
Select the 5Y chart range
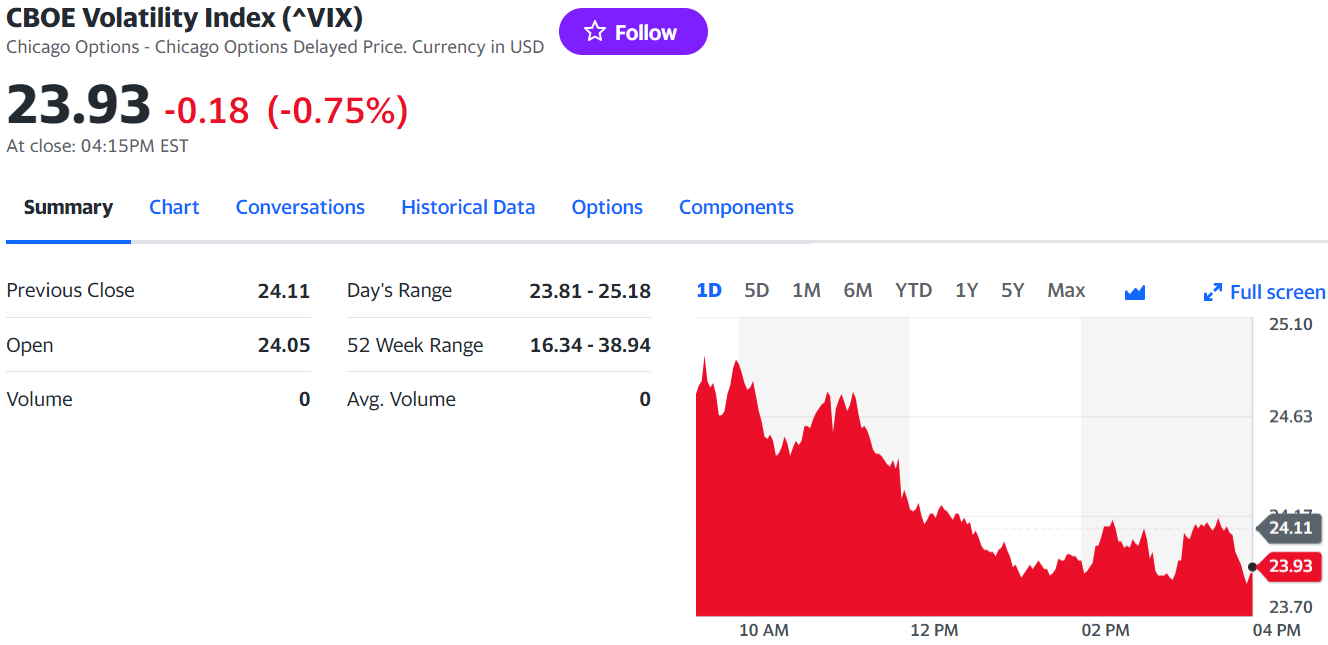1013,290
